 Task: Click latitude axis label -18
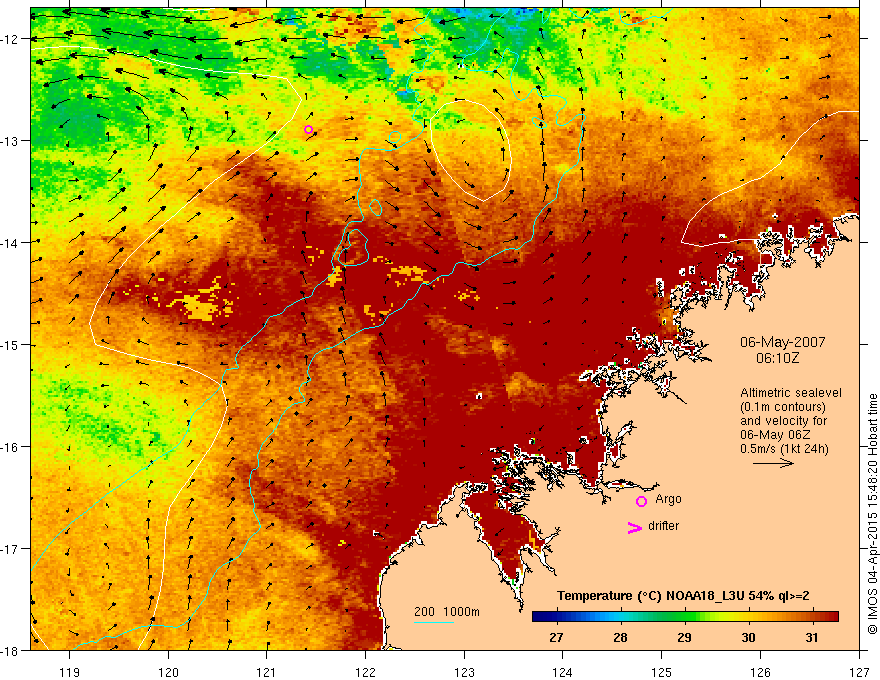tap(11, 650)
